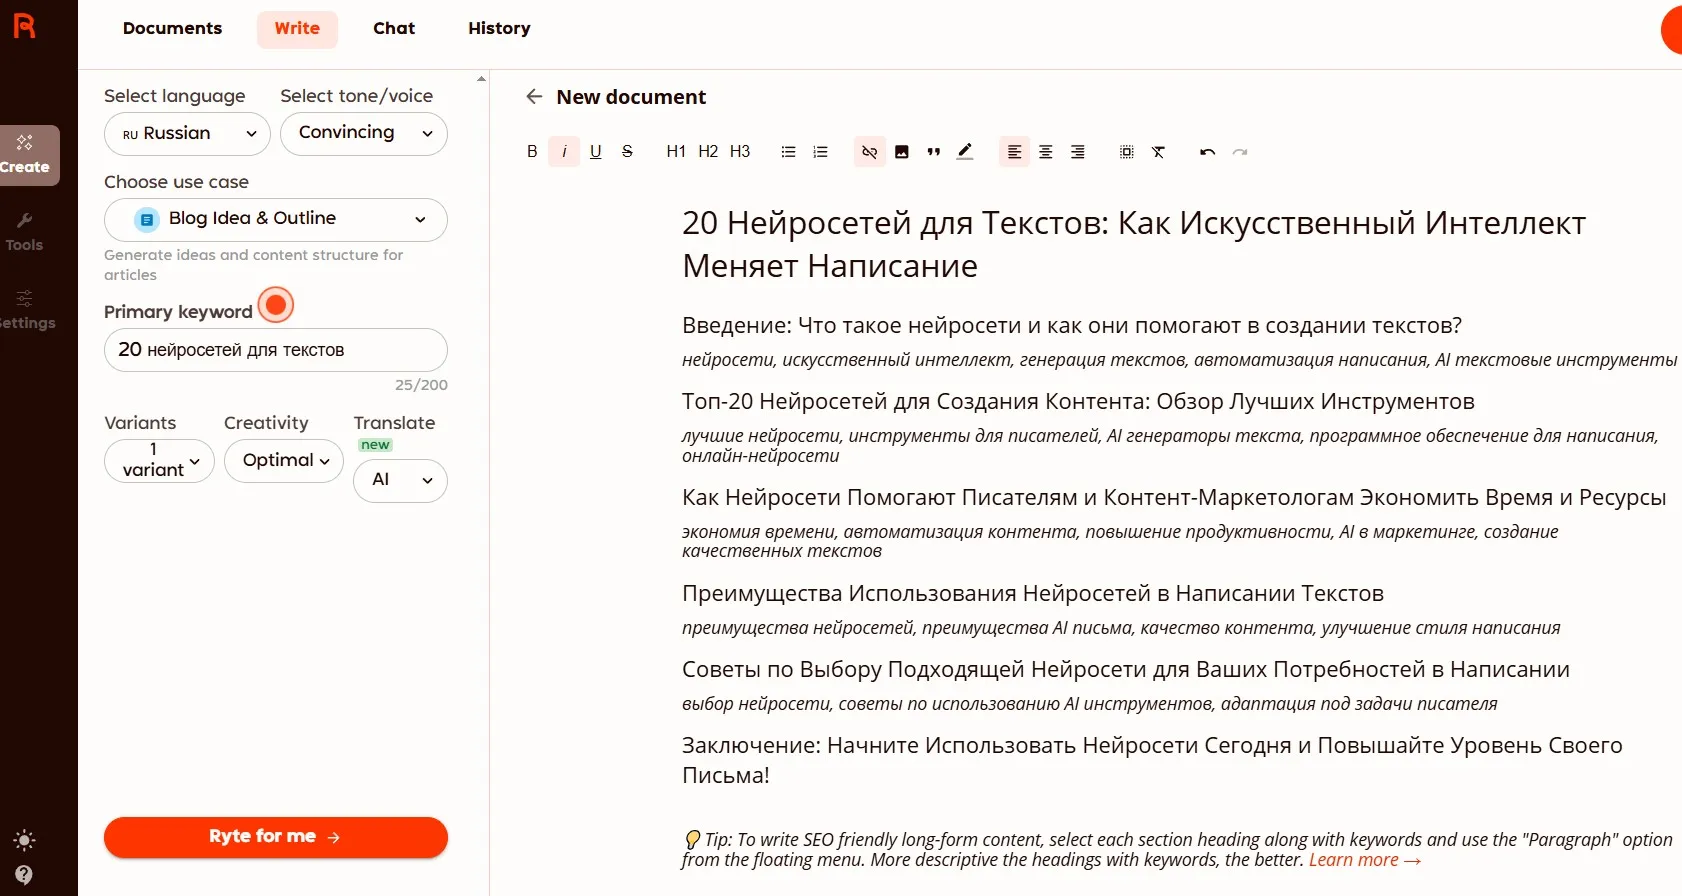Go back using arrow beside New document
The image size is (1682, 896).
pyautogui.click(x=534, y=97)
